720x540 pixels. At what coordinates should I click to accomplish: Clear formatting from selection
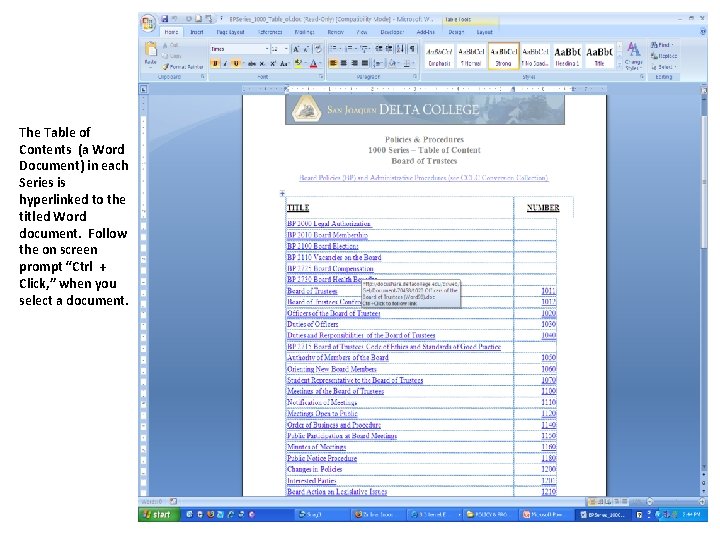click(x=318, y=49)
